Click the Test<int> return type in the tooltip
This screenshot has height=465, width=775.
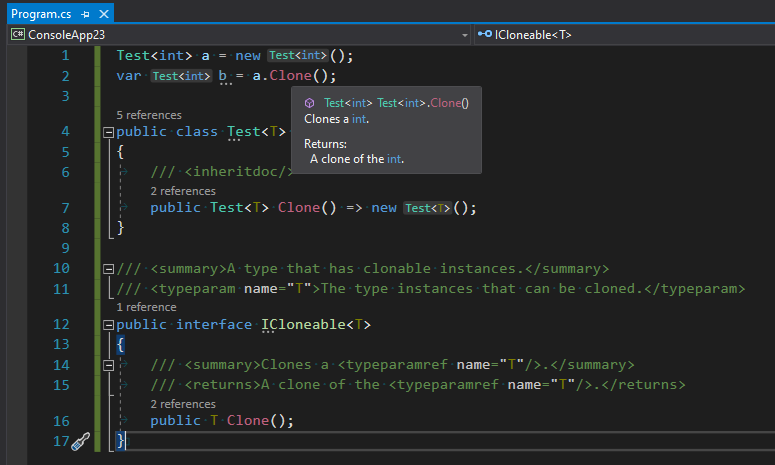tap(348, 103)
